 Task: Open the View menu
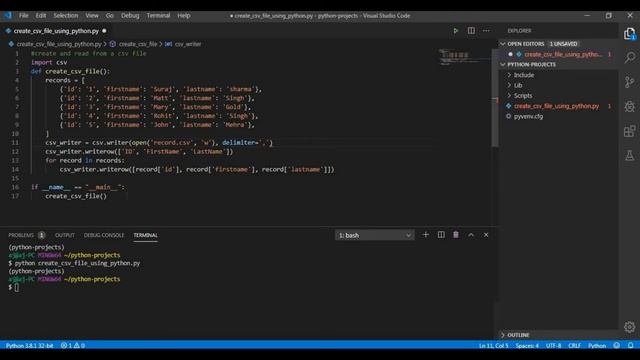92,16
